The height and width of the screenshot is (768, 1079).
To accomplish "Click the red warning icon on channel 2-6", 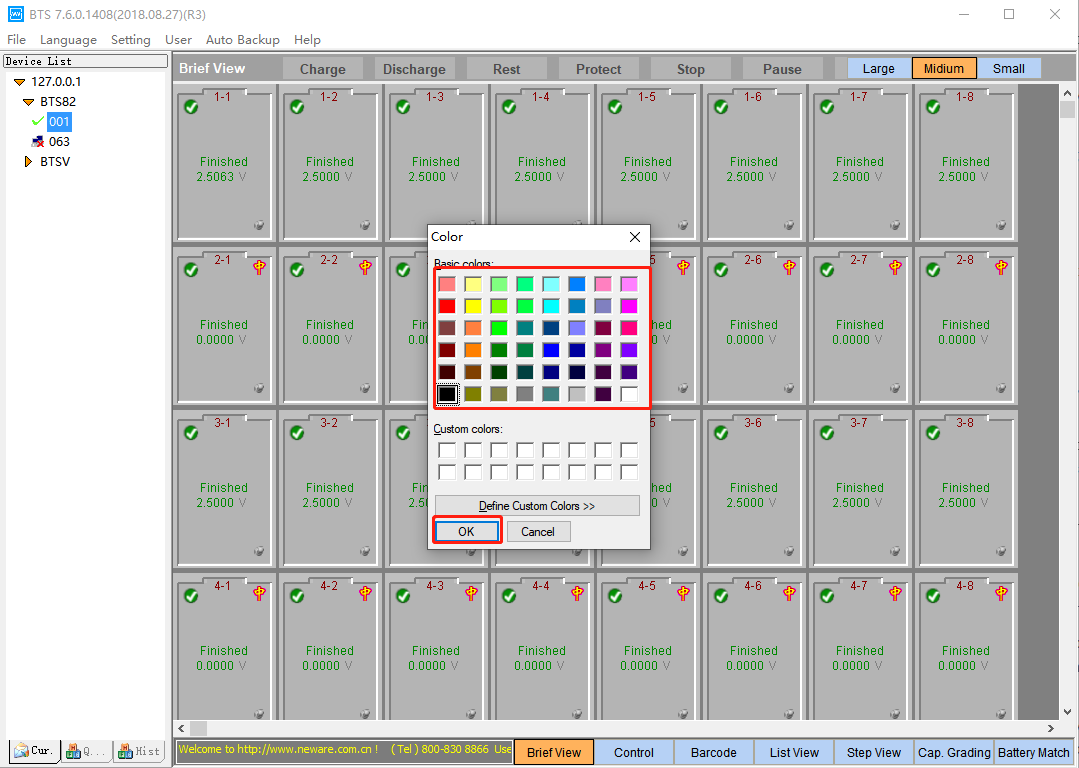I will point(789,267).
